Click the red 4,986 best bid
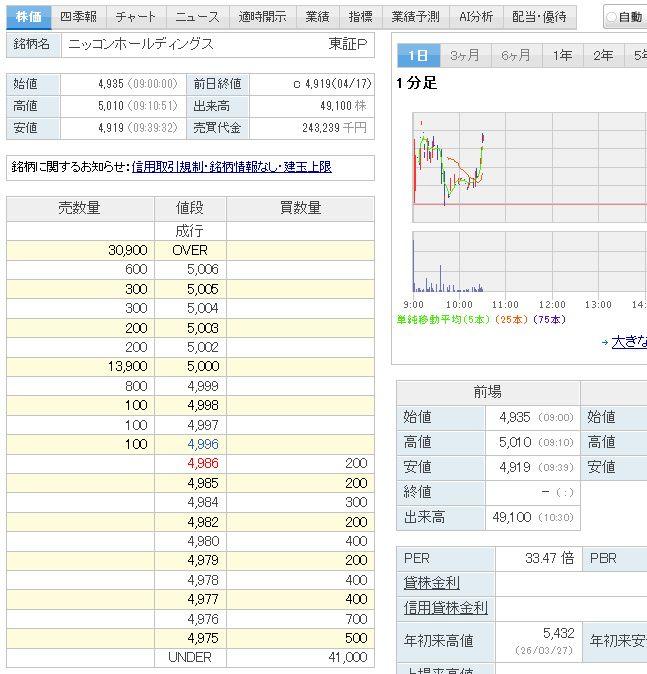 click(x=202, y=463)
